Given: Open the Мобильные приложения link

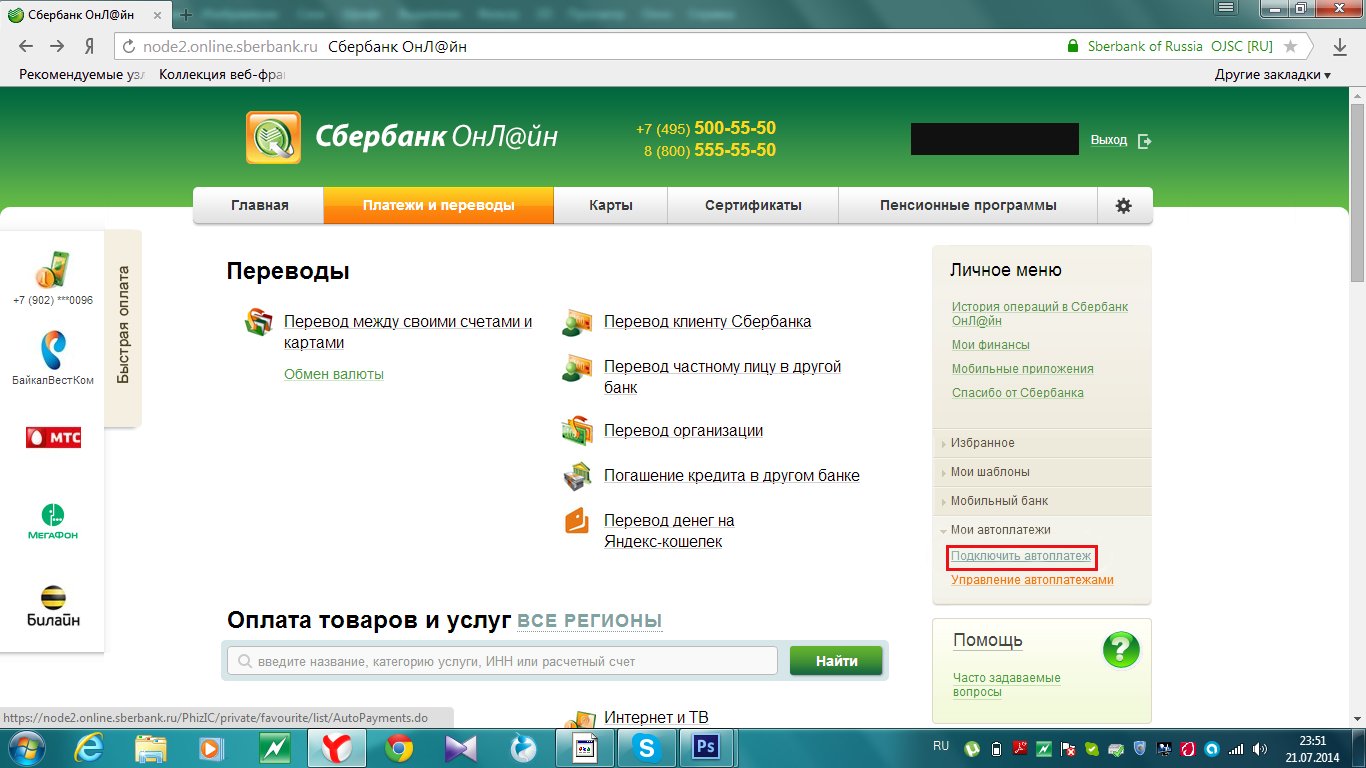Looking at the screenshot, I should pyautogui.click(x=1023, y=369).
